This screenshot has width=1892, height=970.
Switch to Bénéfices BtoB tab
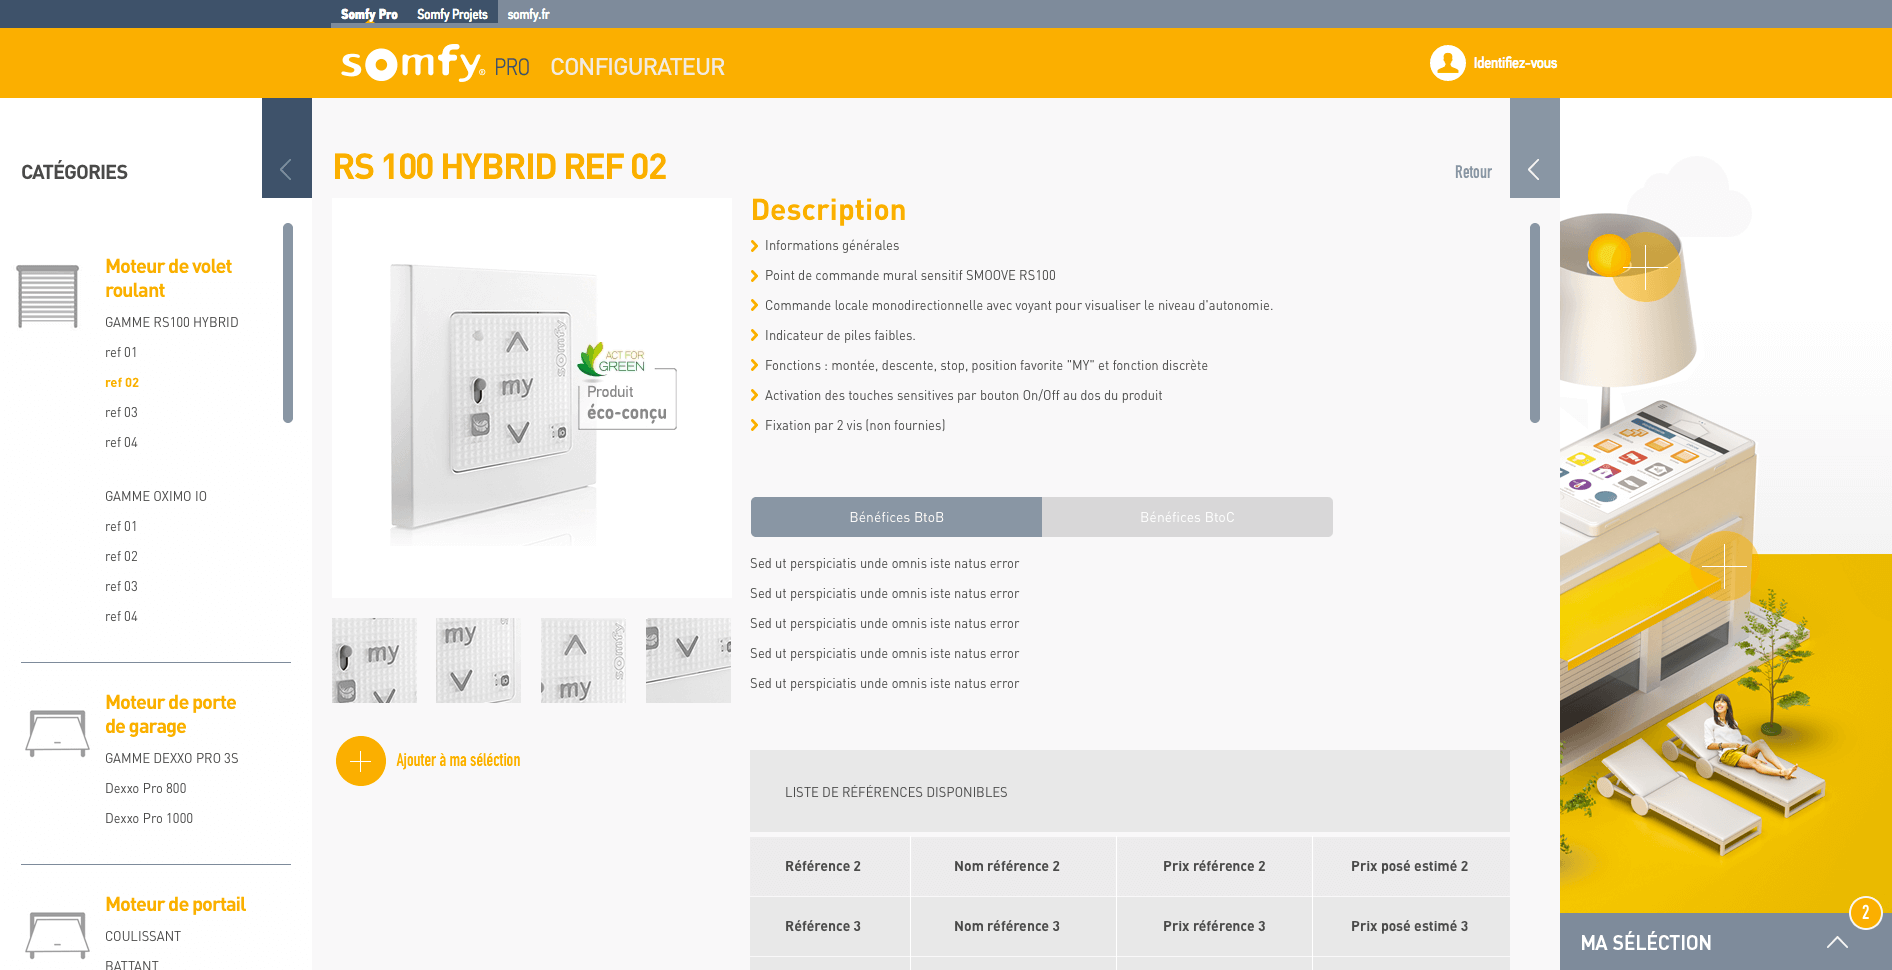896,517
